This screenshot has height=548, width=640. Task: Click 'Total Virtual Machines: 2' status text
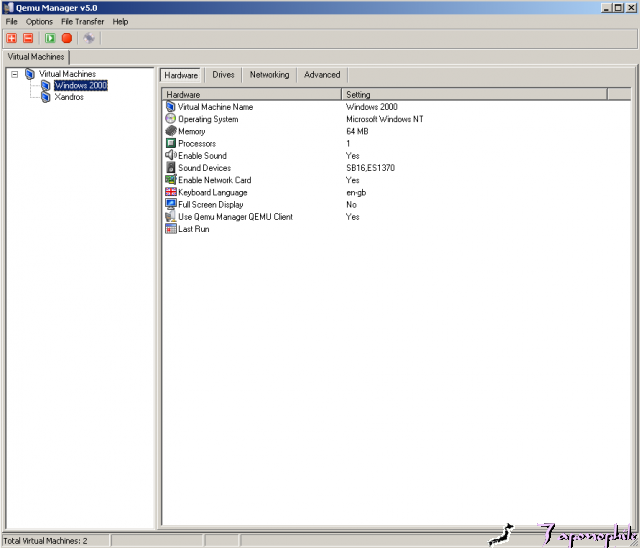click(x=45, y=541)
